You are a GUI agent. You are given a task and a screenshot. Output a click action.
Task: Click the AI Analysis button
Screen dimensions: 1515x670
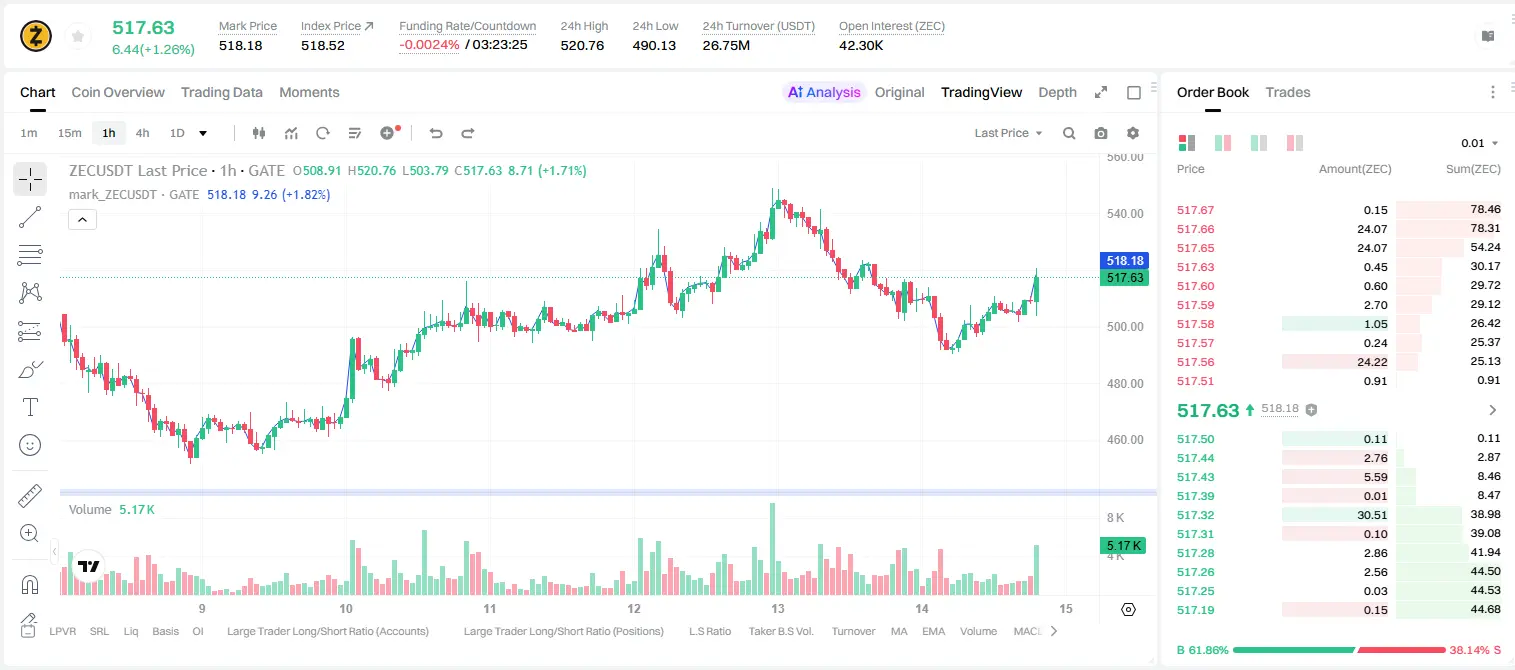click(x=824, y=92)
